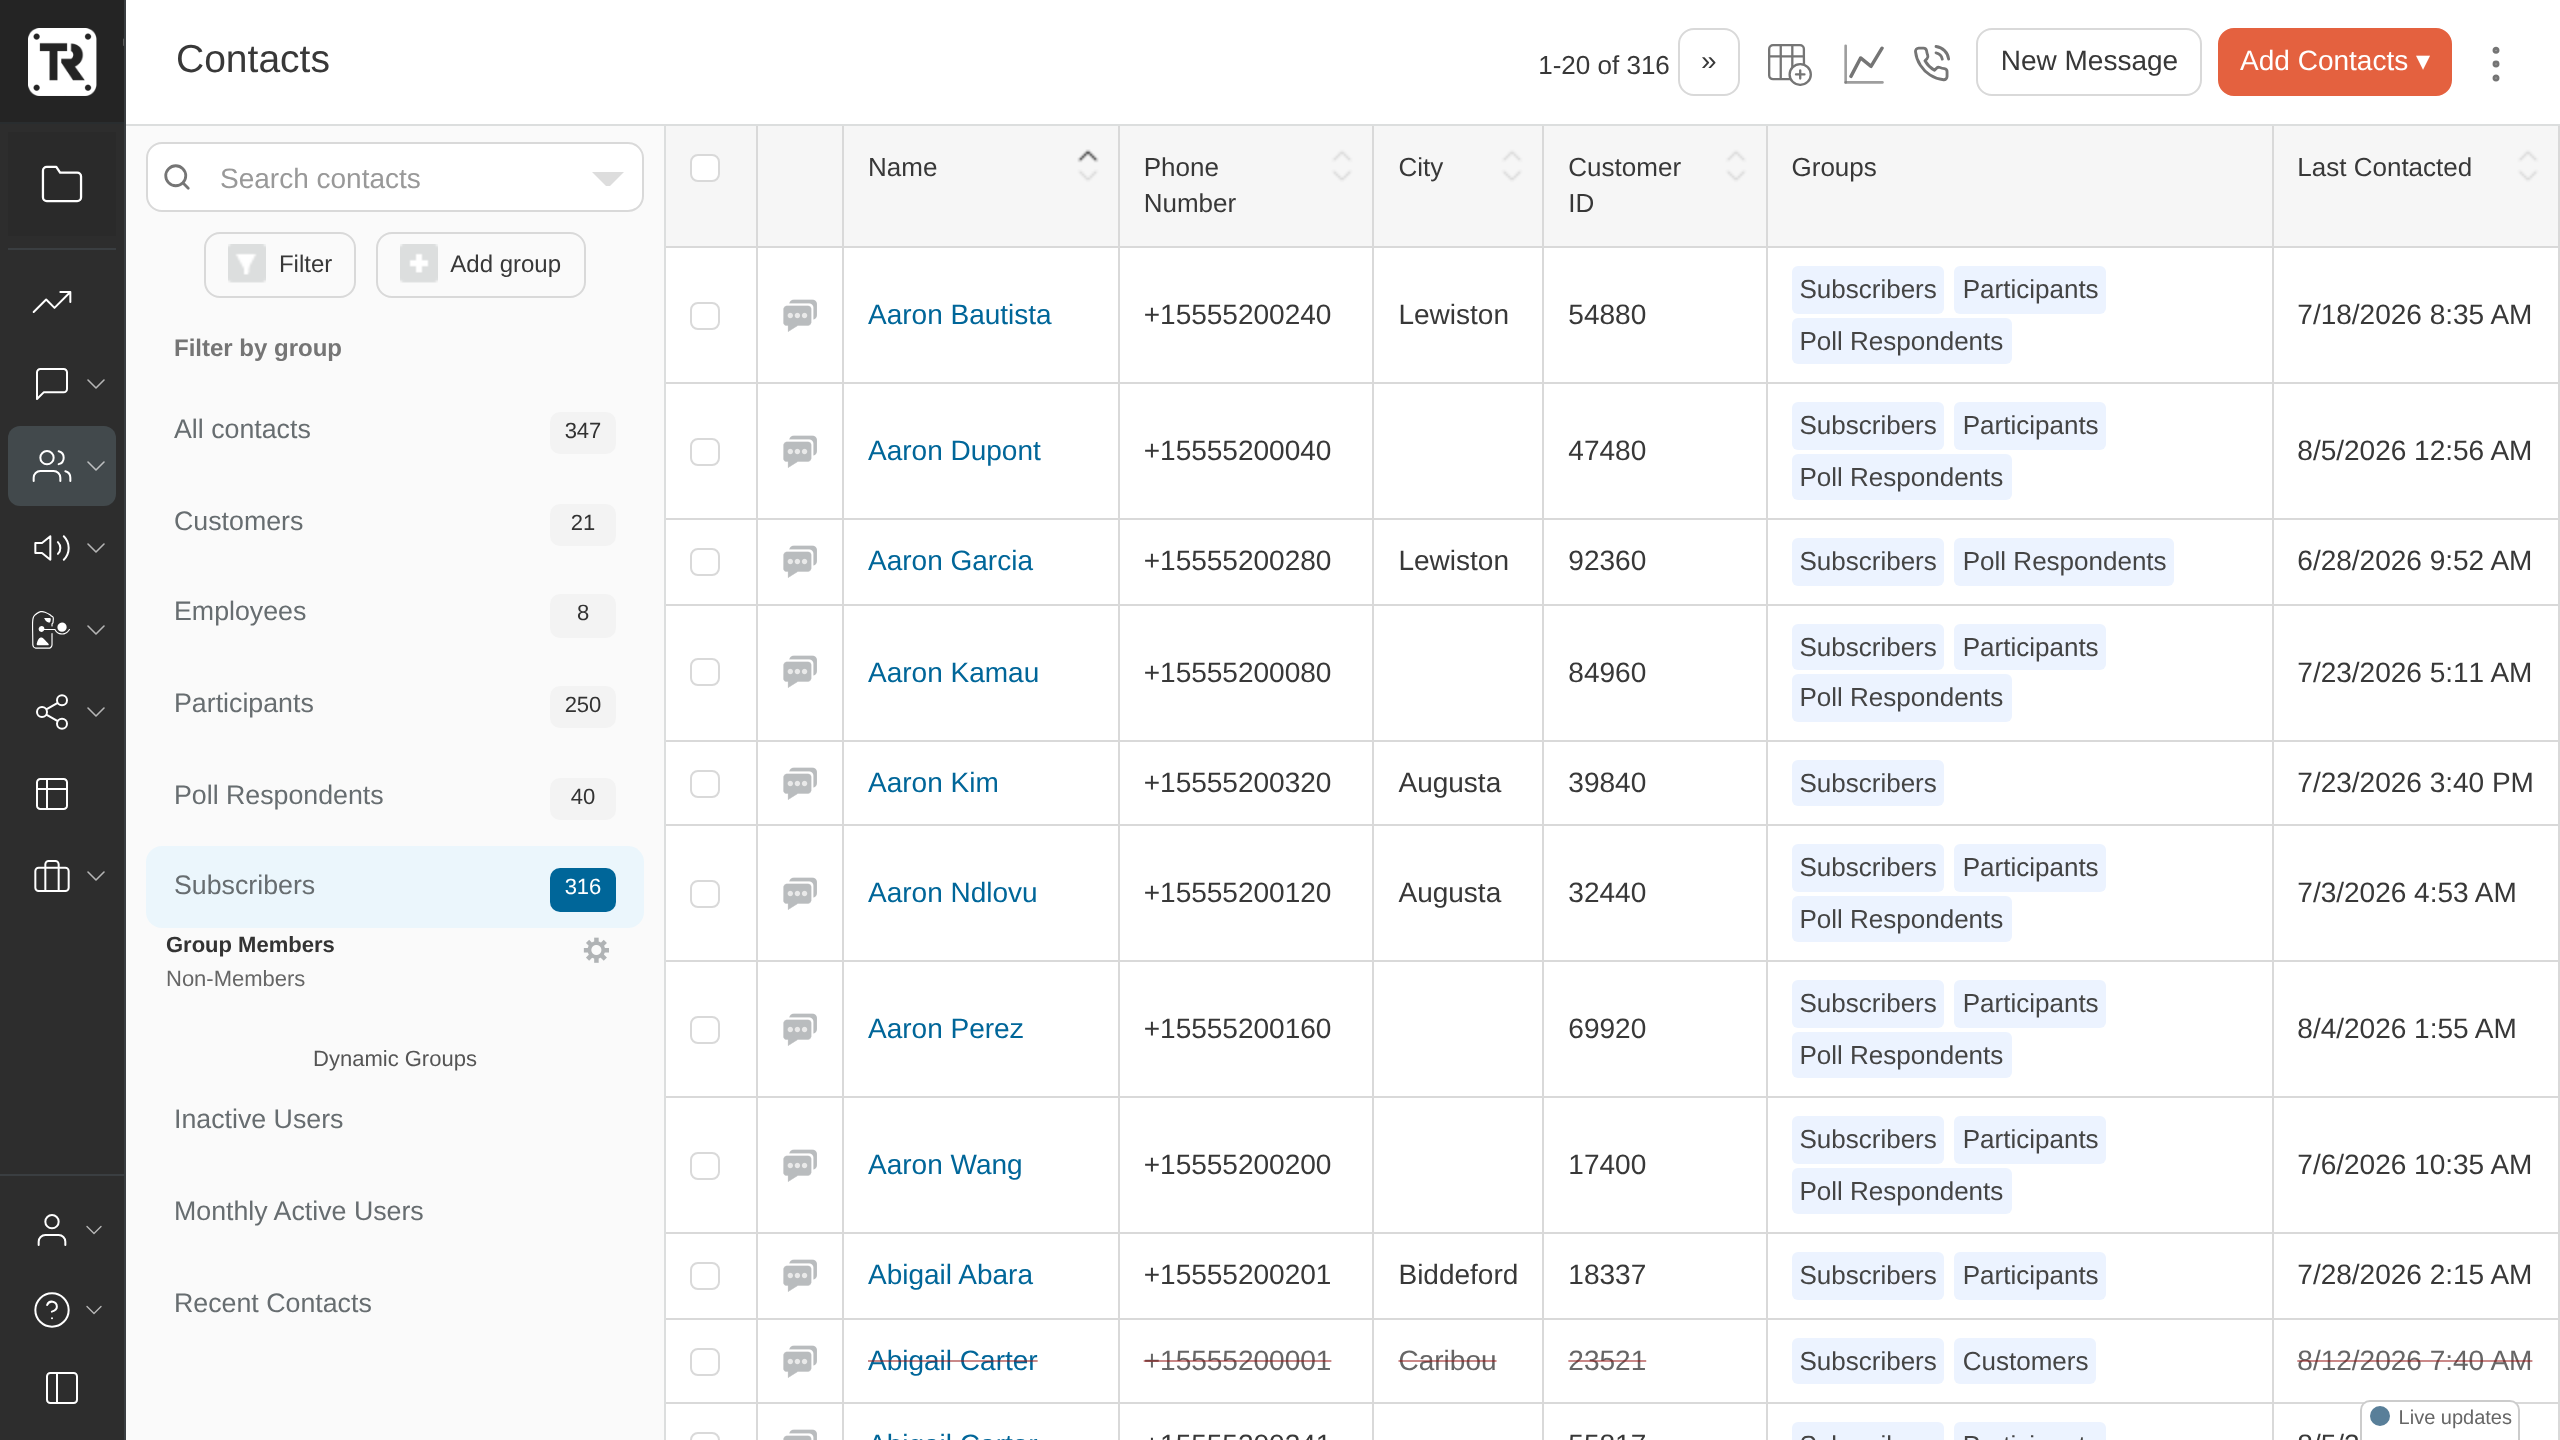Open chat icon for Aaron Kim
Screen dimensions: 2560x1440
pos(800,783)
